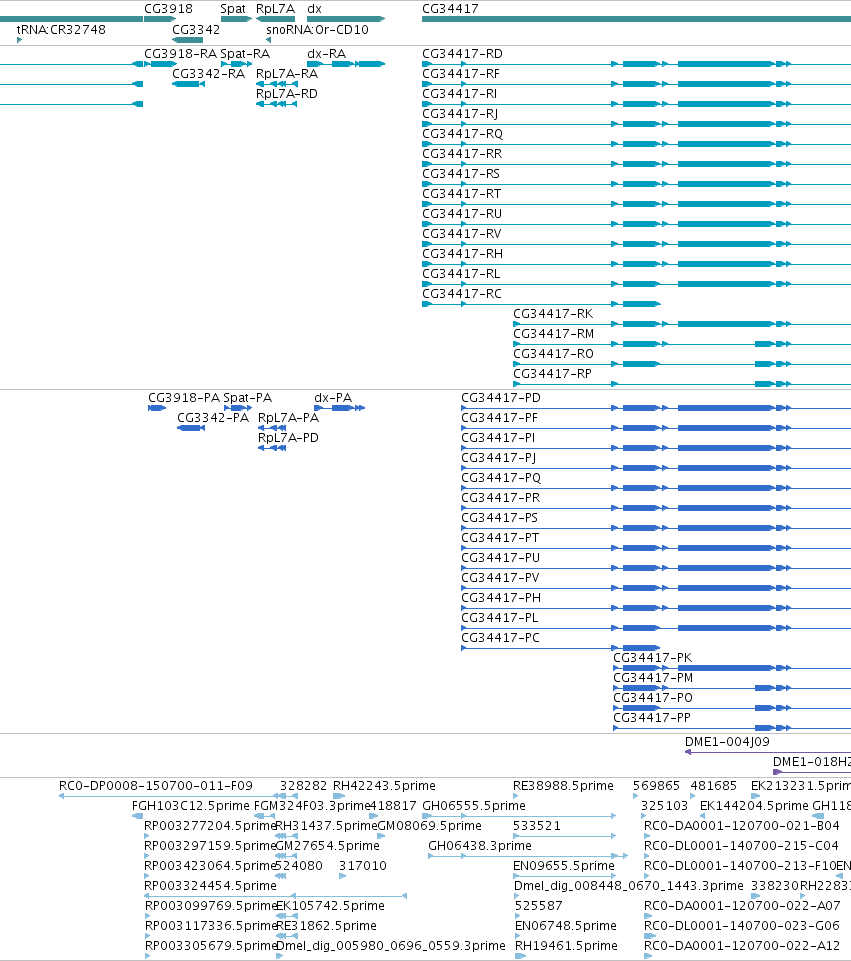Select EST GM08069.5prime

429,826
